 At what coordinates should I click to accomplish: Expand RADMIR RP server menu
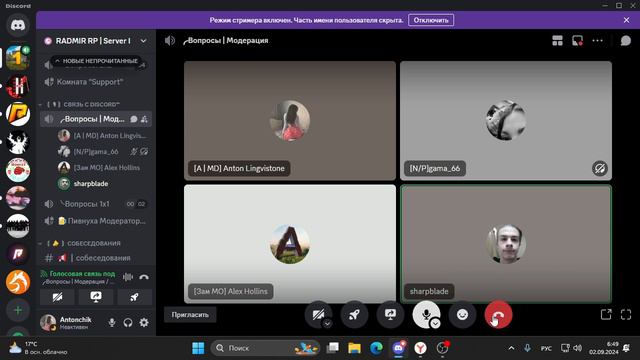tap(143, 41)
